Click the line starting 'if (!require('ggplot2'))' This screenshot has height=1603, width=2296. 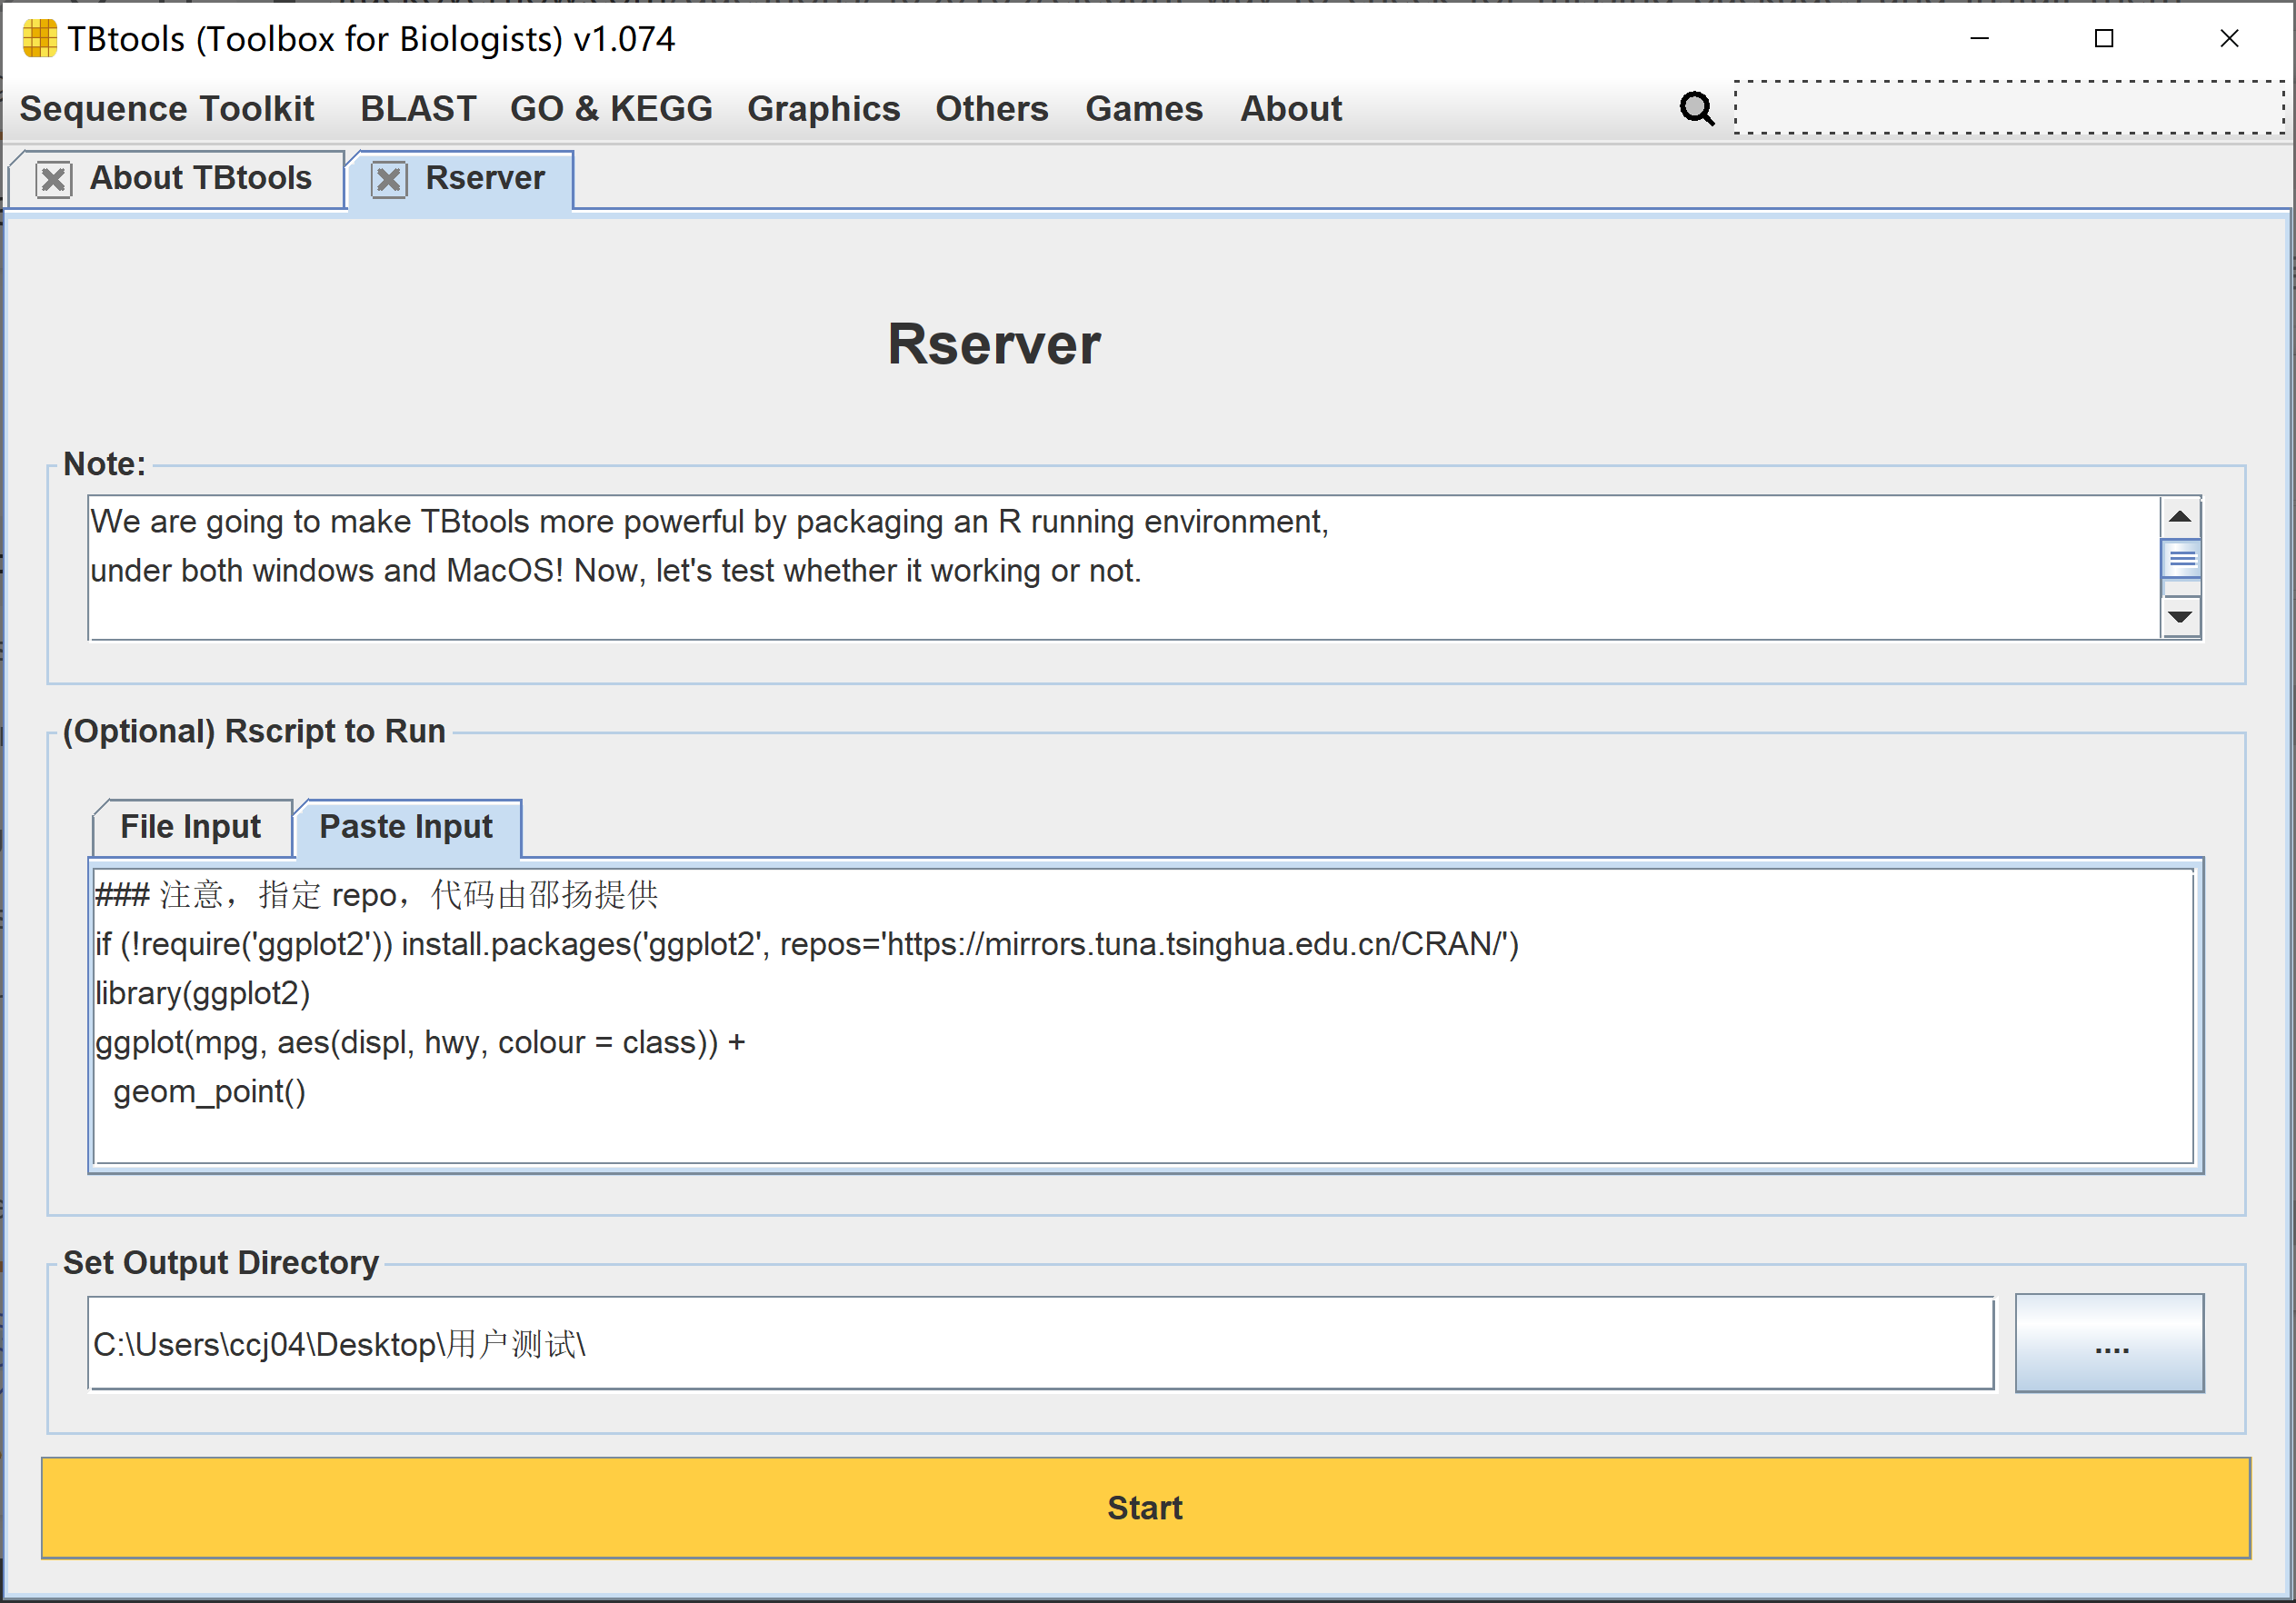click(x=807, y=944)
